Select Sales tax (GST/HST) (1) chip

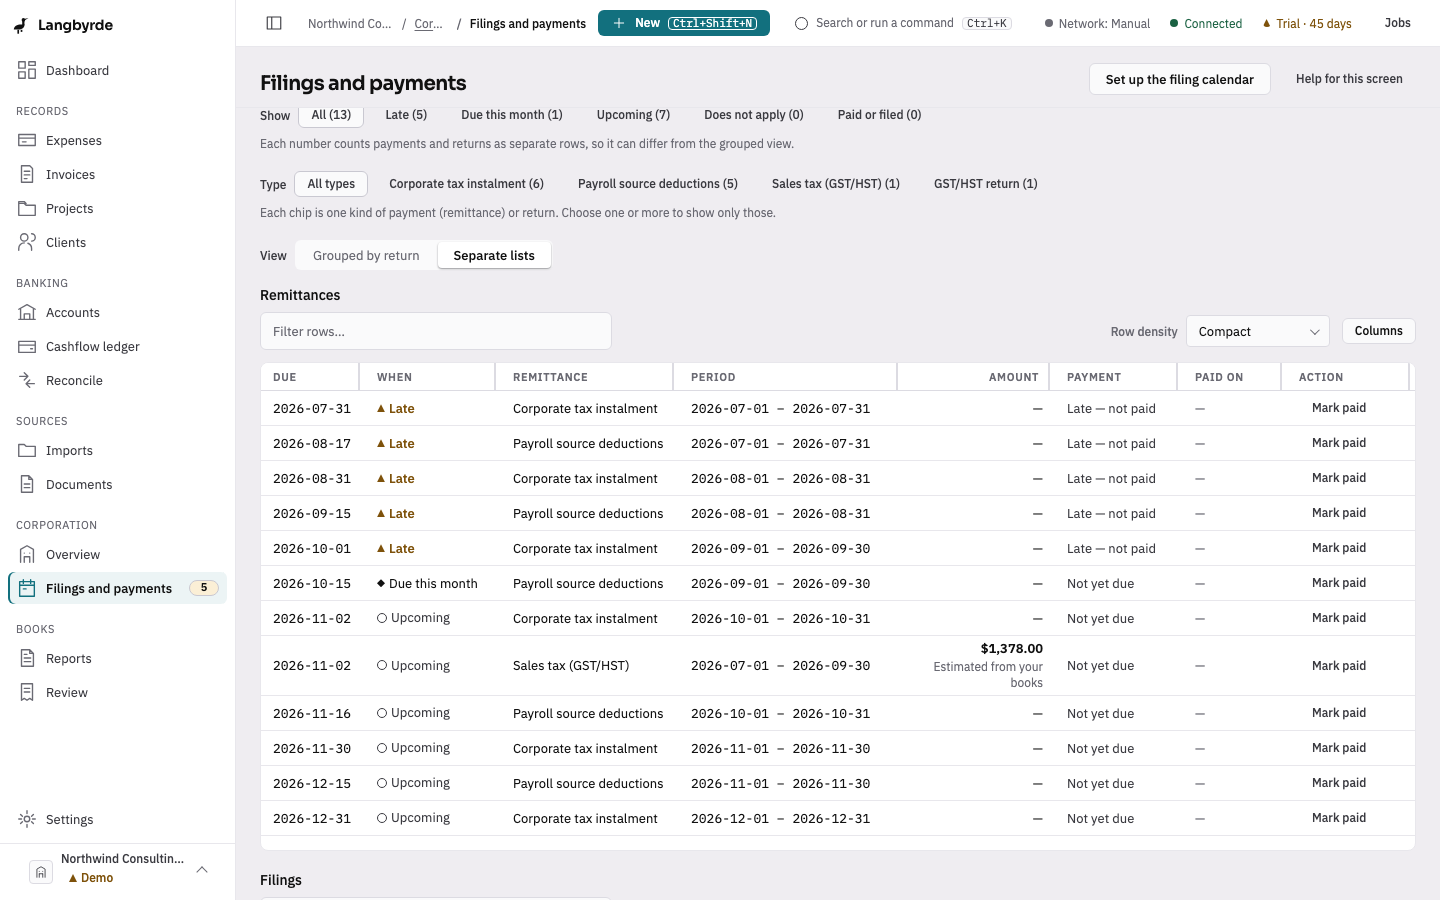click(836, 184)
